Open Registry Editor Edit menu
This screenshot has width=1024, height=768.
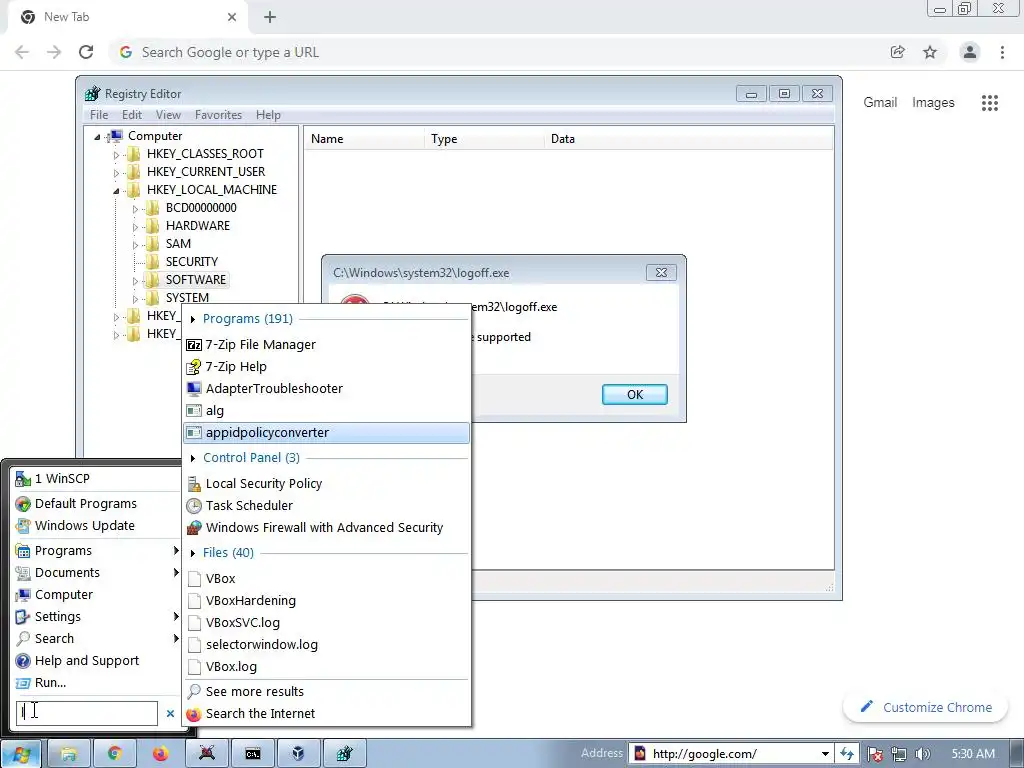point(131,115)
